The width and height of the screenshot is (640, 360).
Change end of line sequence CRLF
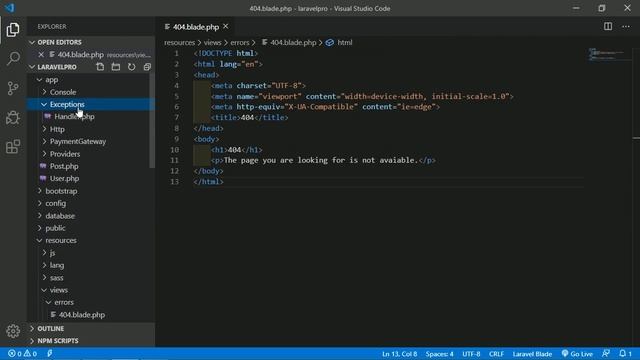click(496, 354)
